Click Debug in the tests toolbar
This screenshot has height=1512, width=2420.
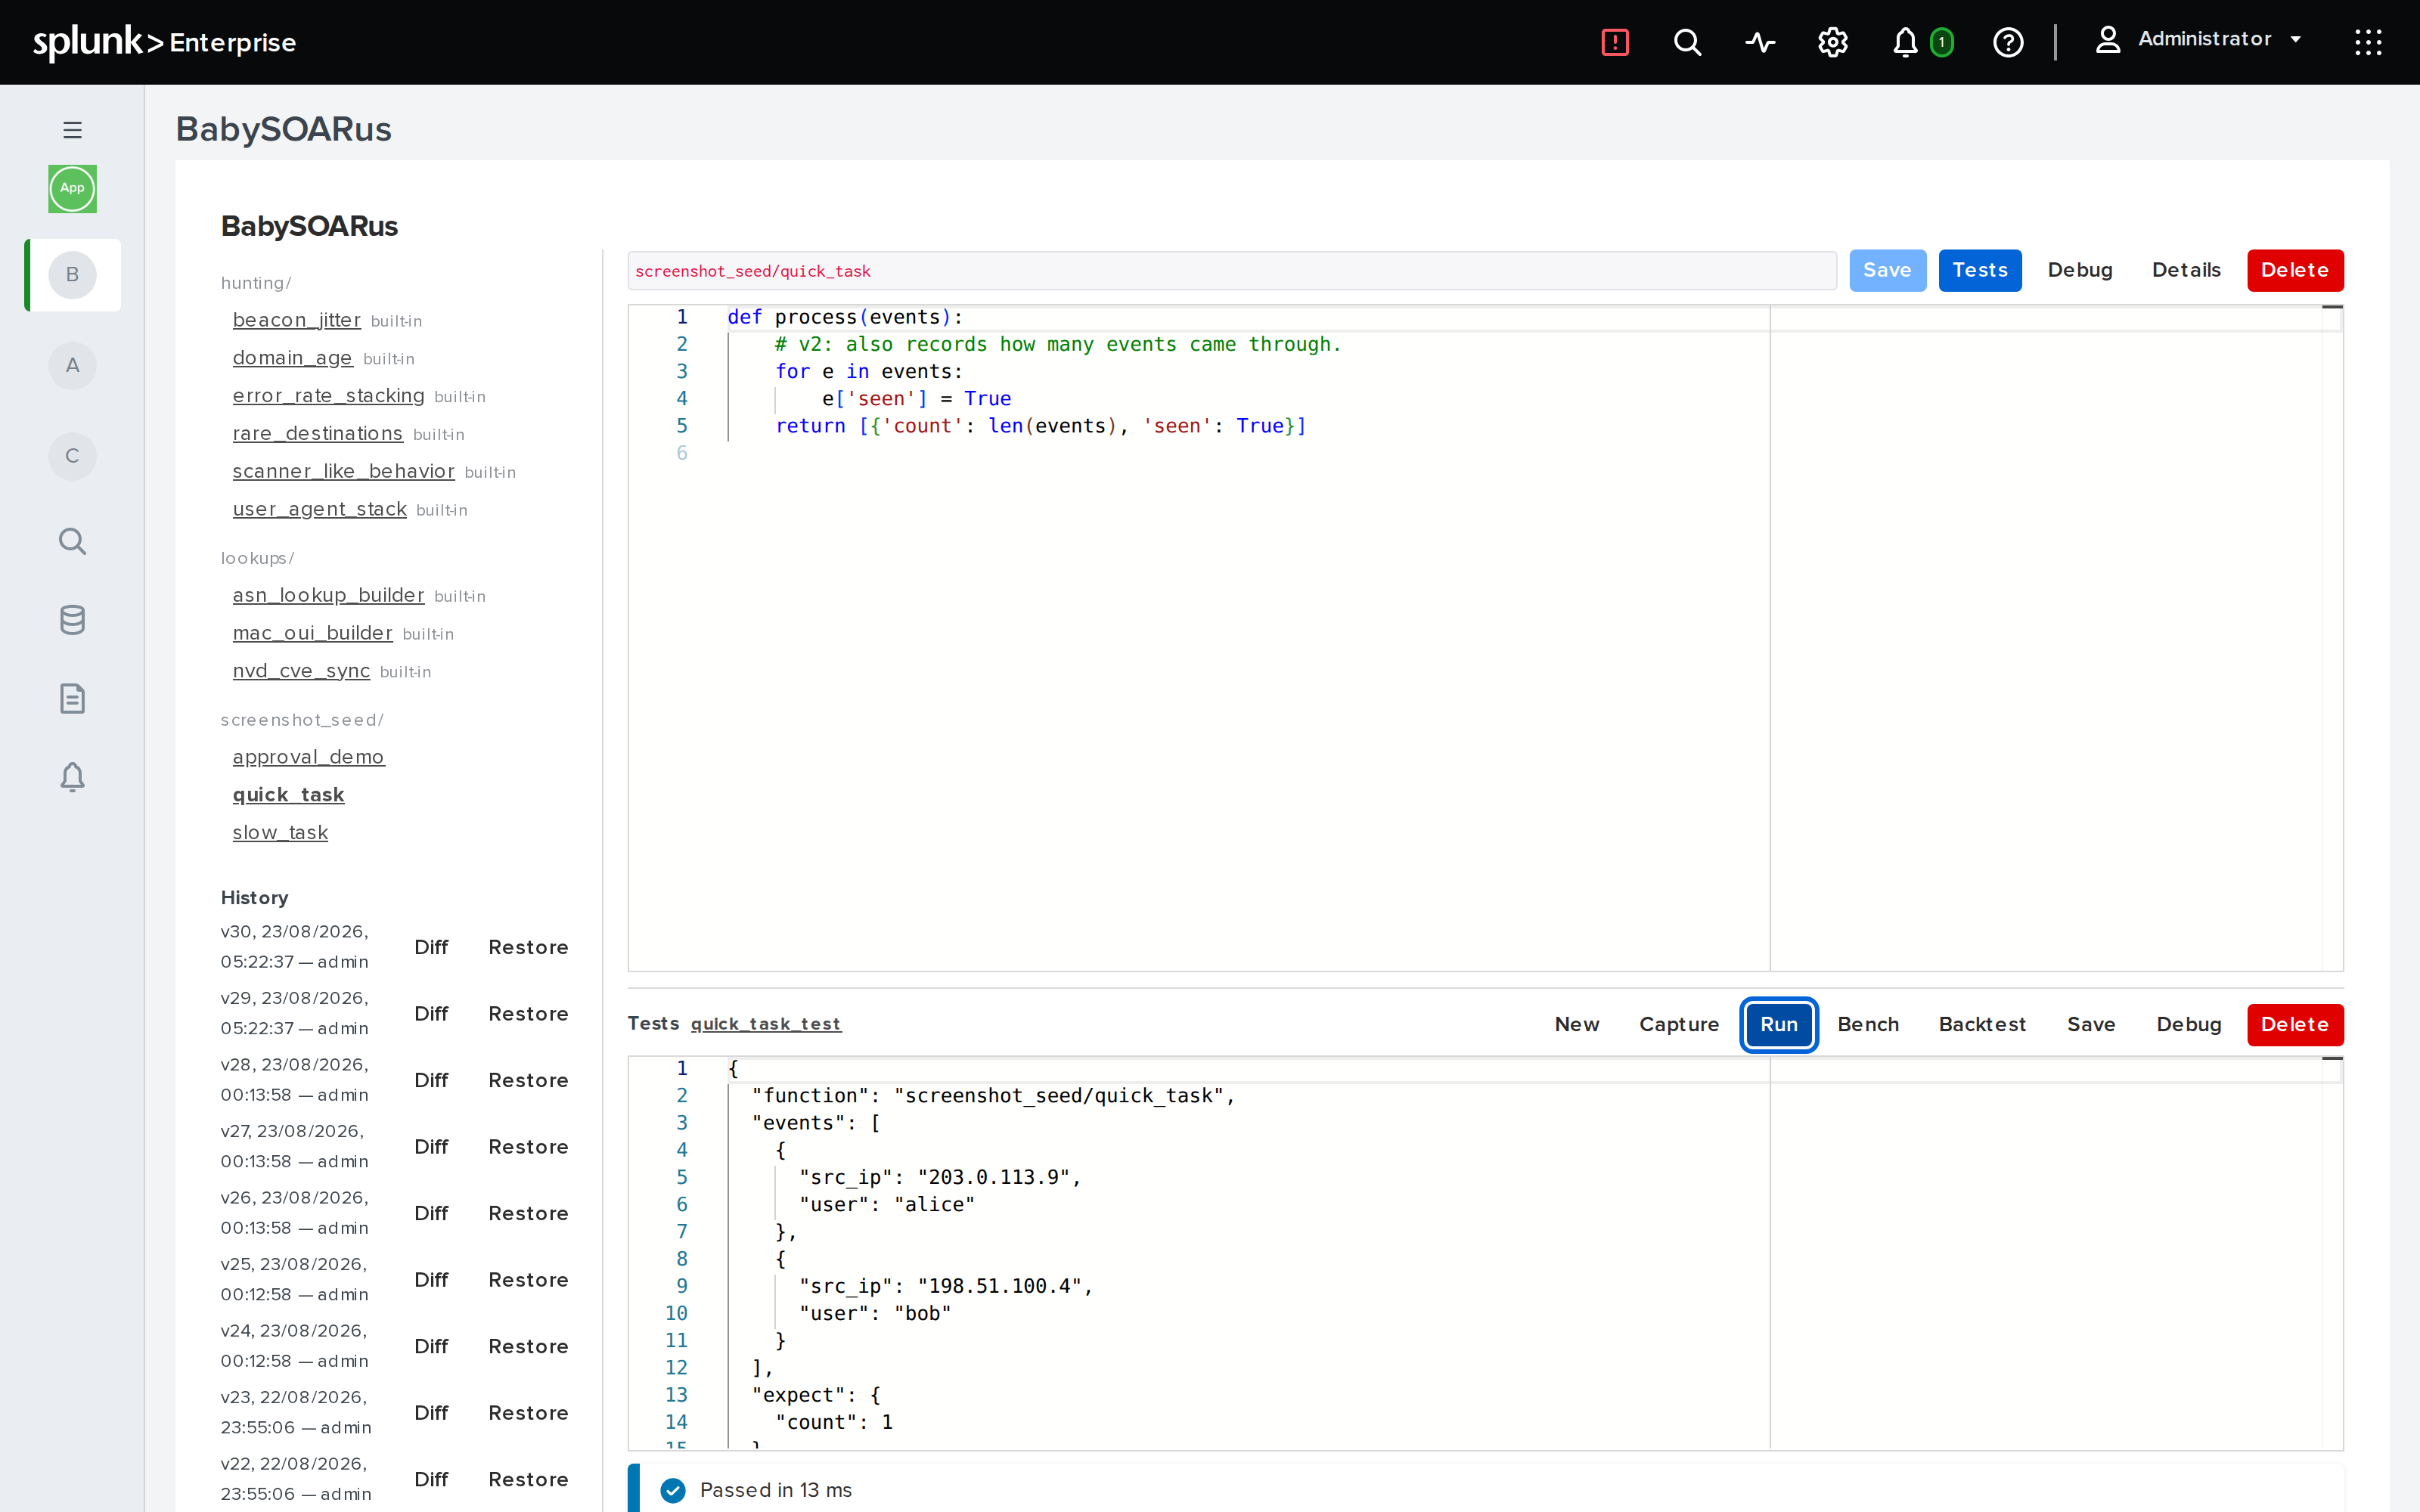[x=2189, y=1024]
